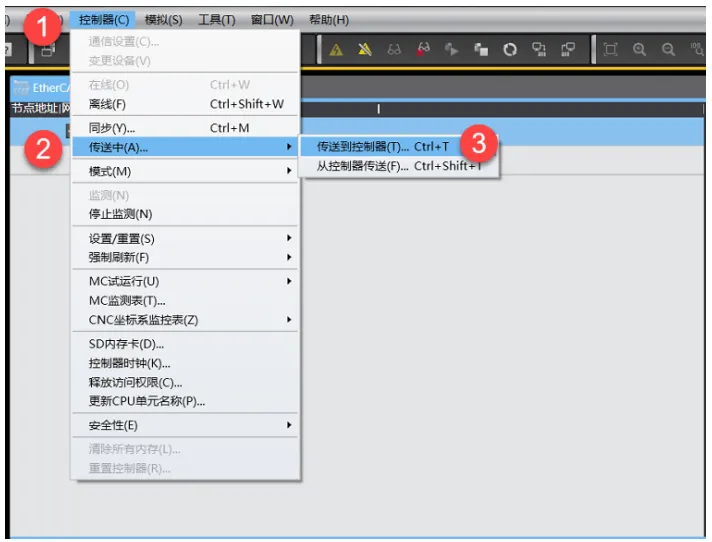Screen dimensions: 712x542
Task: Click the fit-to-window zoom icon
Action: (611, 50)
